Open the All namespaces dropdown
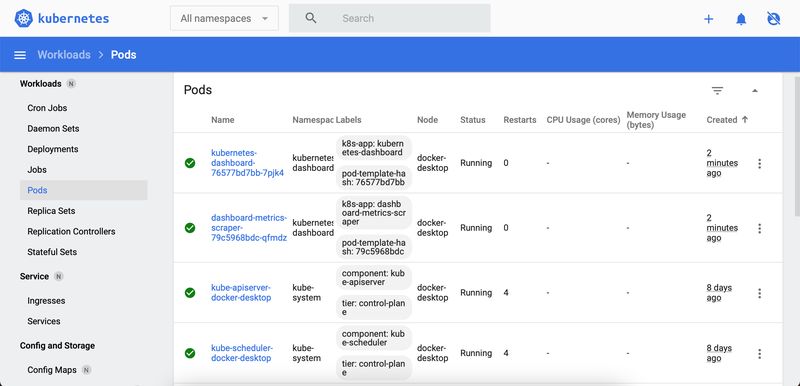The height and width of the screenshot is (386, 800). pyautogui.click(x=224, y=18)
